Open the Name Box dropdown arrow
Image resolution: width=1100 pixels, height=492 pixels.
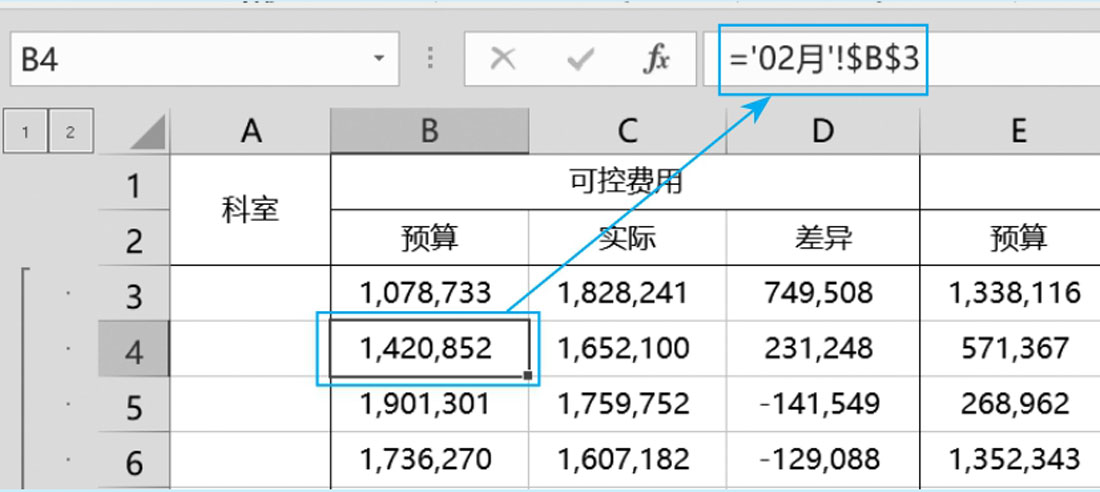pyautogui.click(x=378, y=59)
